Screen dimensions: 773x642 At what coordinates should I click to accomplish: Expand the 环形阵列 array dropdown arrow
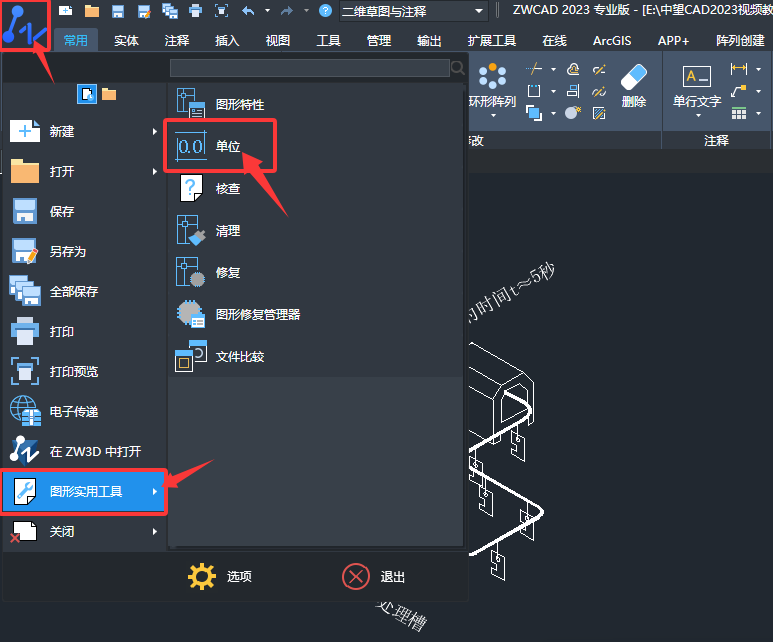(493, 116)
